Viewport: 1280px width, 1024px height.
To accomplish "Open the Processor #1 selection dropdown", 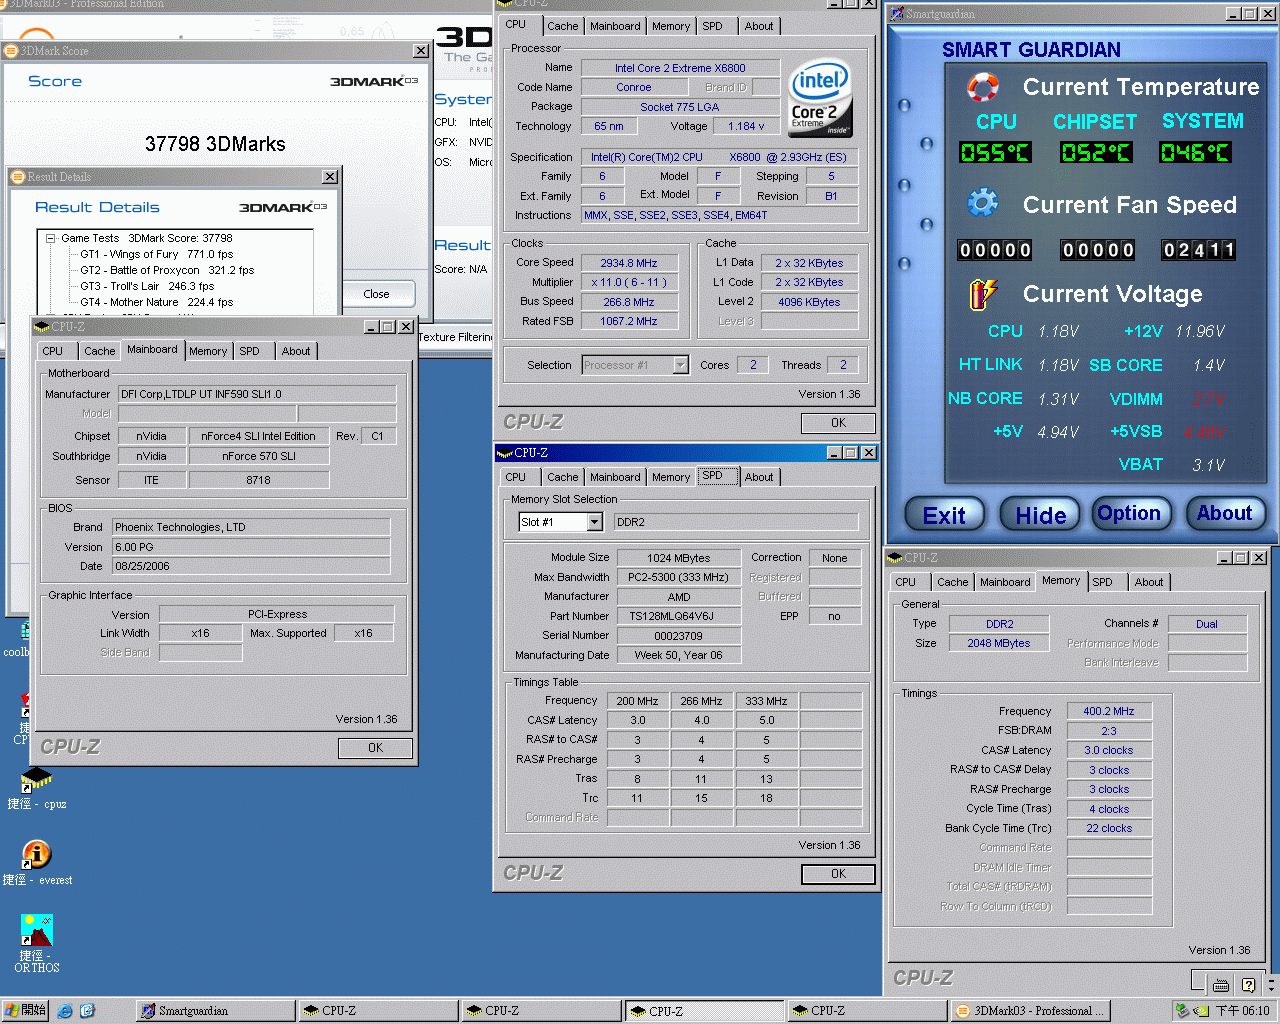I will pyautogui.click(x=680, y=365).
